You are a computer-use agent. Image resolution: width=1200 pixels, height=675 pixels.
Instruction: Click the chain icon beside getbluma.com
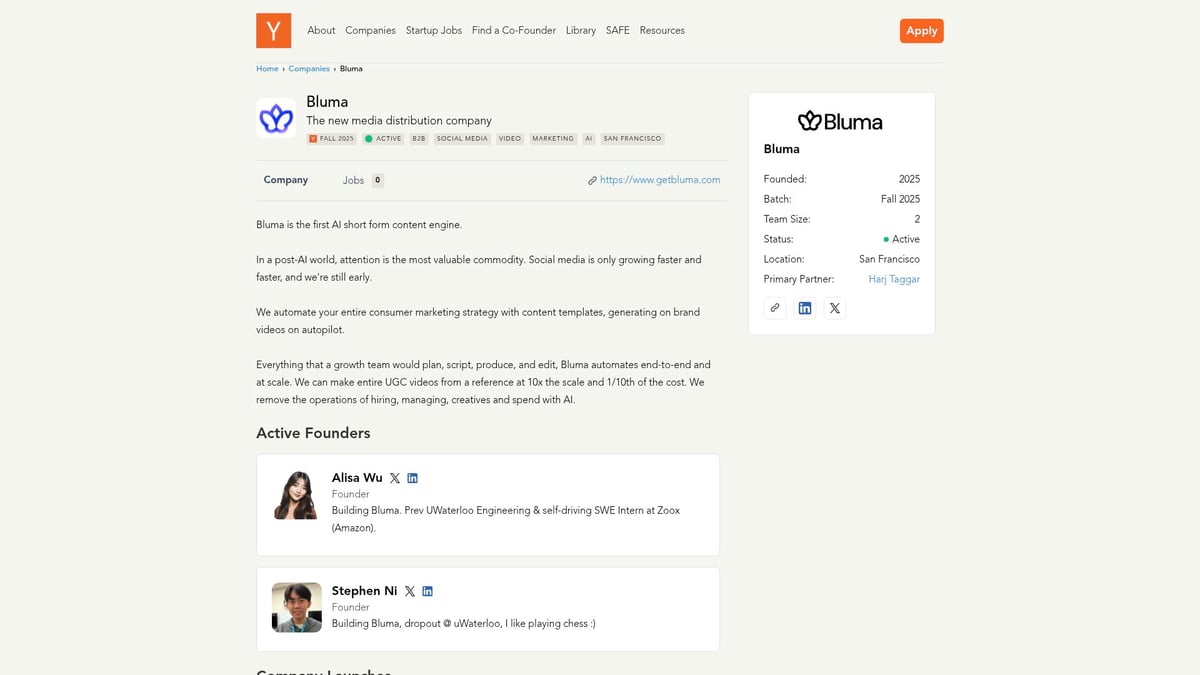tap(592, 180)
